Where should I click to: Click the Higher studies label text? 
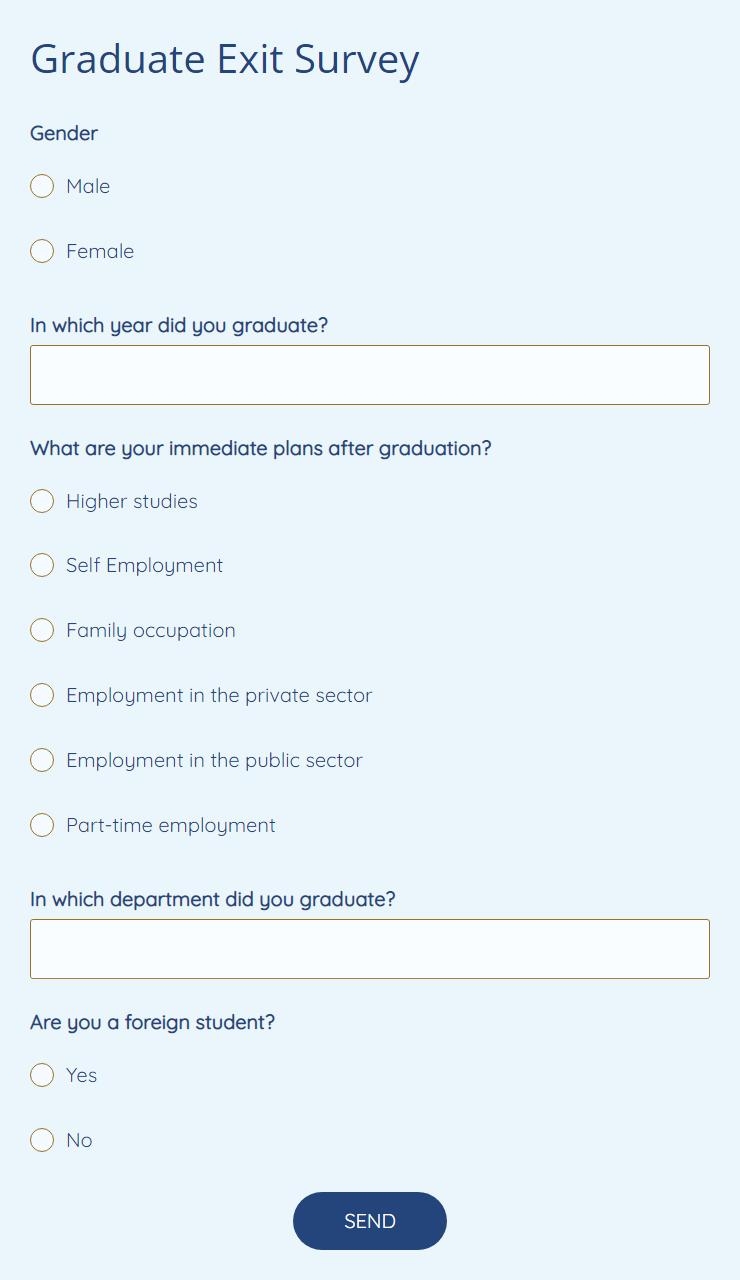tap(131, 501)
